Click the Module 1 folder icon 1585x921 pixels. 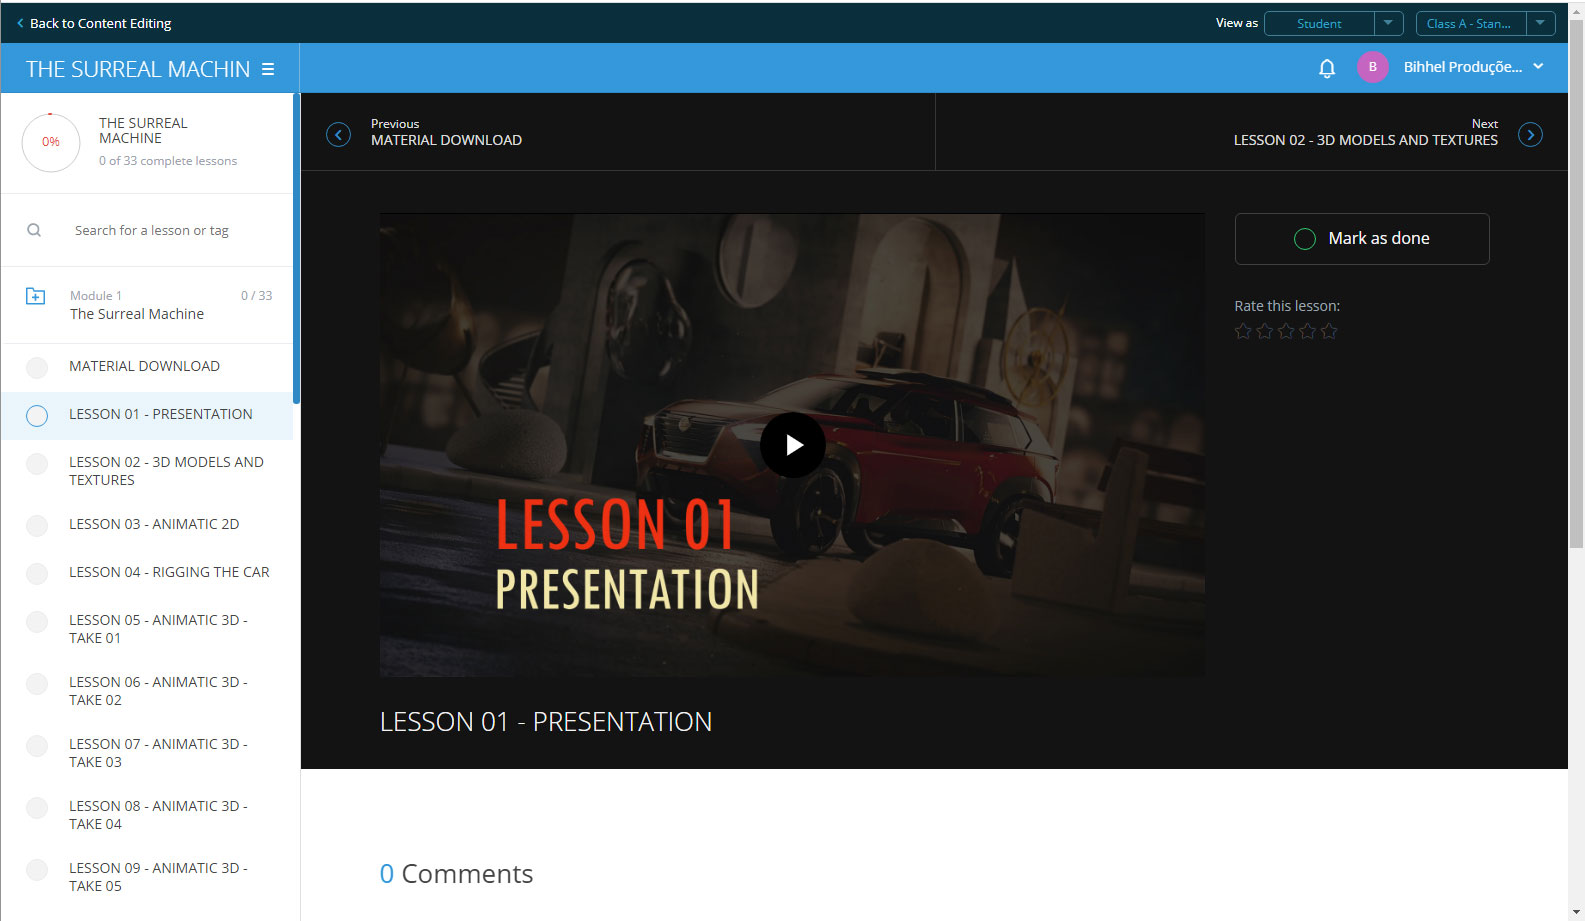(35, 296)
